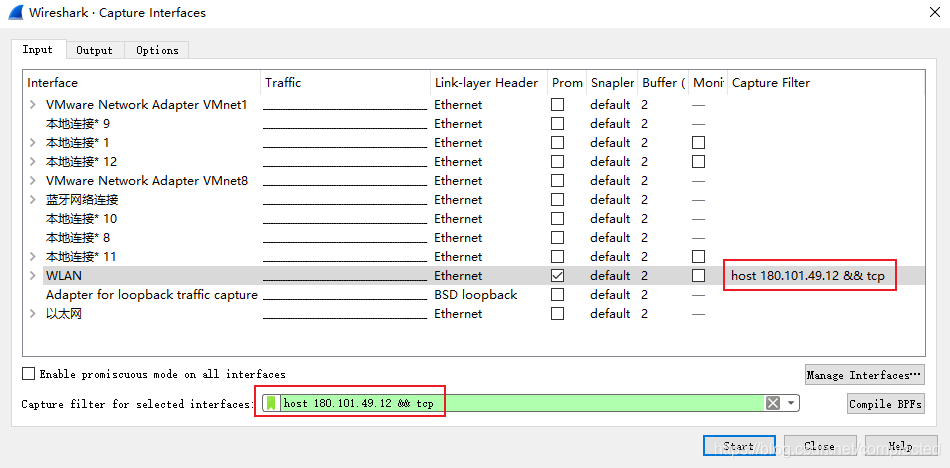This screenshot has width=950, height=468.
Task: Select the WLAN interface name
Action: point(64,276)
